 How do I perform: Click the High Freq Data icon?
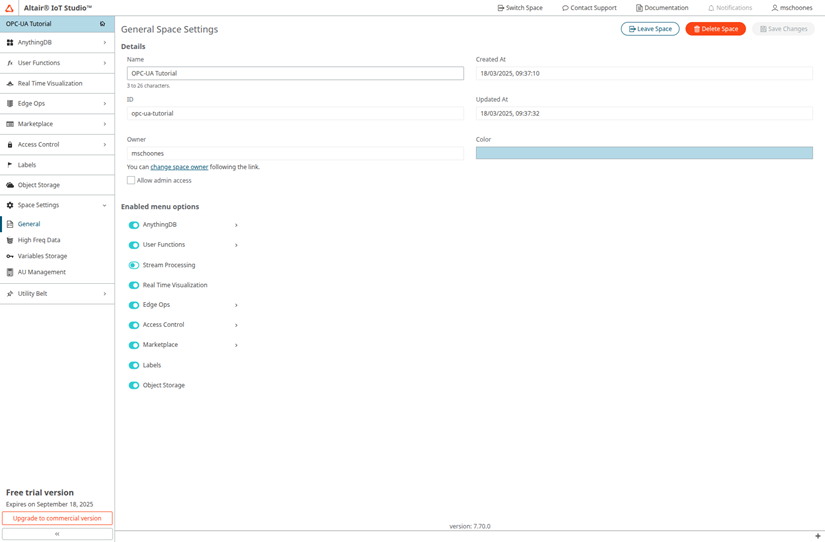9,240
